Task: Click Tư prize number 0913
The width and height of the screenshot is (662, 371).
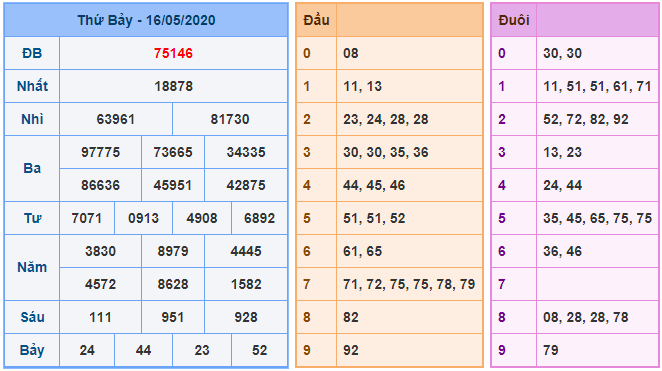Action: (x=144, y=218)
